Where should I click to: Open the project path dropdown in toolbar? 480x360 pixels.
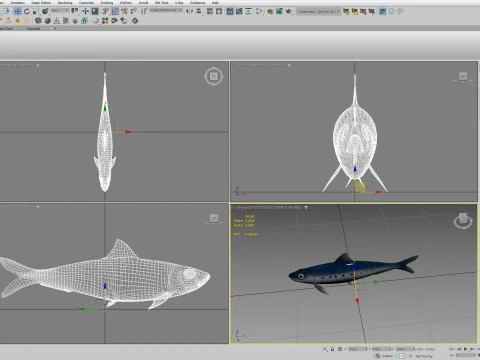(x=319, y=11)
